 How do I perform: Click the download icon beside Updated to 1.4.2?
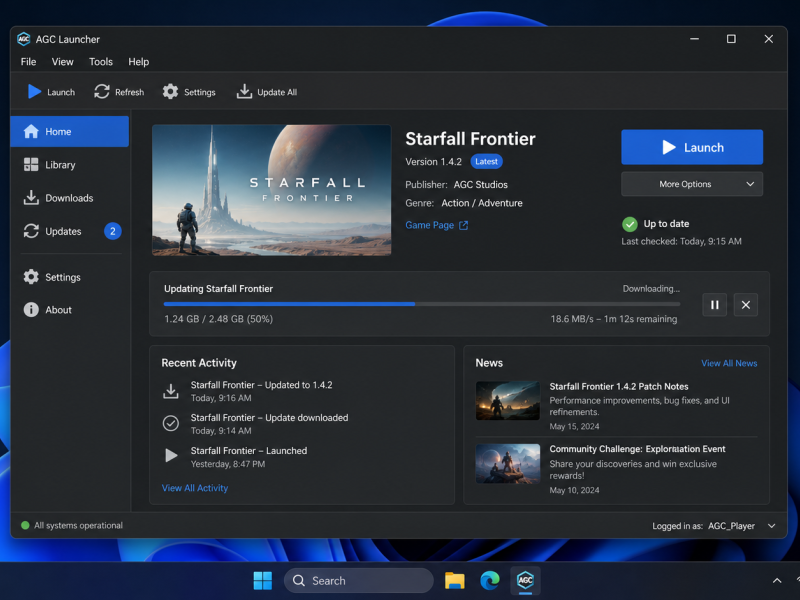tap(171, 391)
